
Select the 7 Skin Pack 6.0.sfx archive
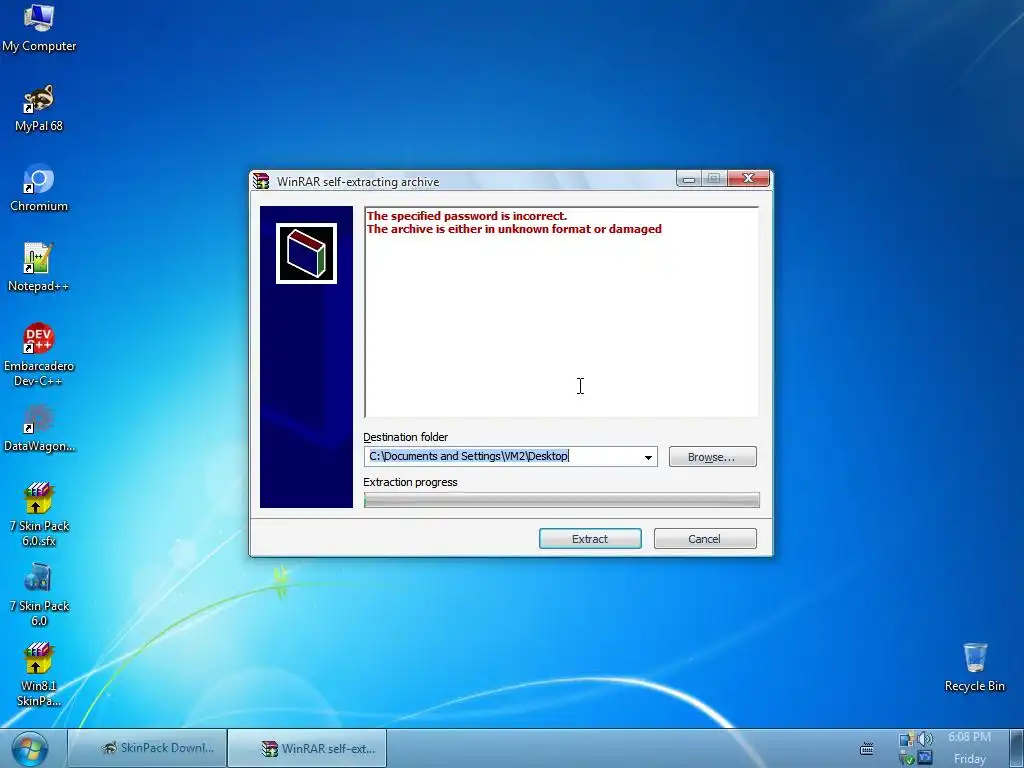[x=39, y=515]
